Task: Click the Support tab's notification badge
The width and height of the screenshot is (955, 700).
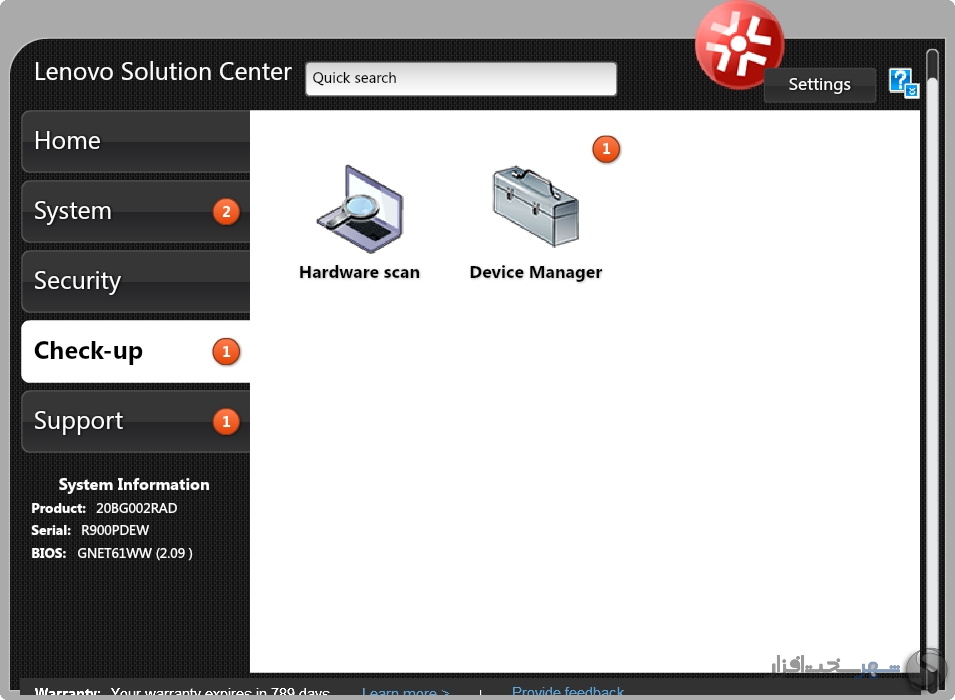Action: (226, 422)
